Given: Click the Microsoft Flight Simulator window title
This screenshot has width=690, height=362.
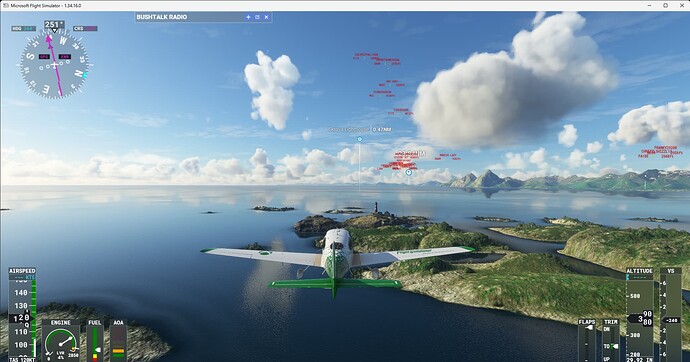Looking at the screenshot, I should (45, 5).
